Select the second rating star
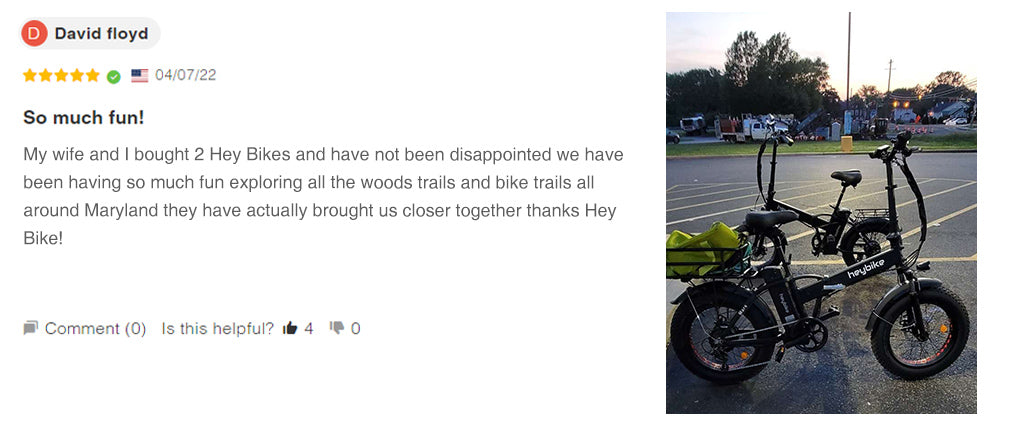1009x429 pixels. (46, 75)
